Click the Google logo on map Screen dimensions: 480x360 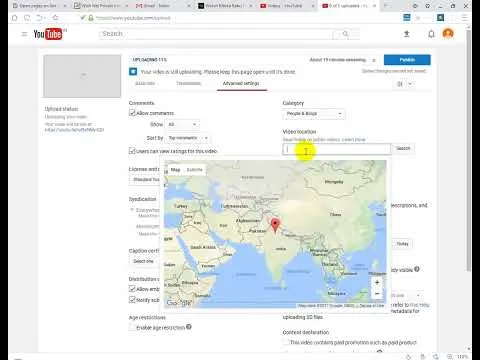pyautogui.click(x=179, y=303)
